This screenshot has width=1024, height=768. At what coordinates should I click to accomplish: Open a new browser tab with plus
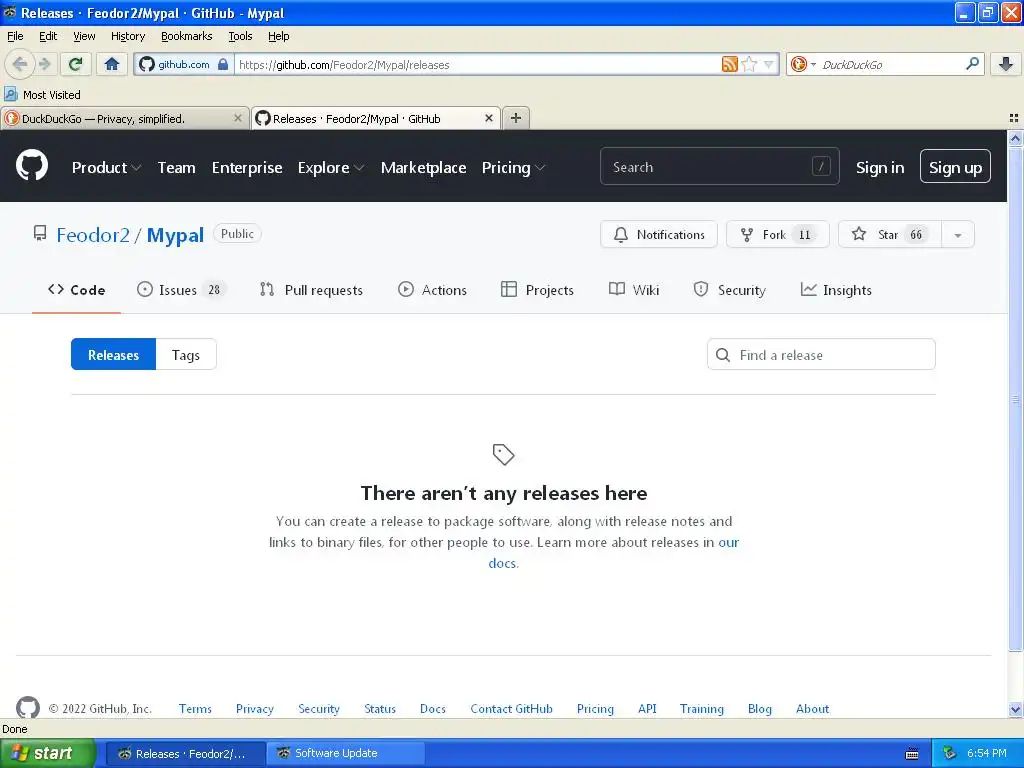click(x=516, y=118)
